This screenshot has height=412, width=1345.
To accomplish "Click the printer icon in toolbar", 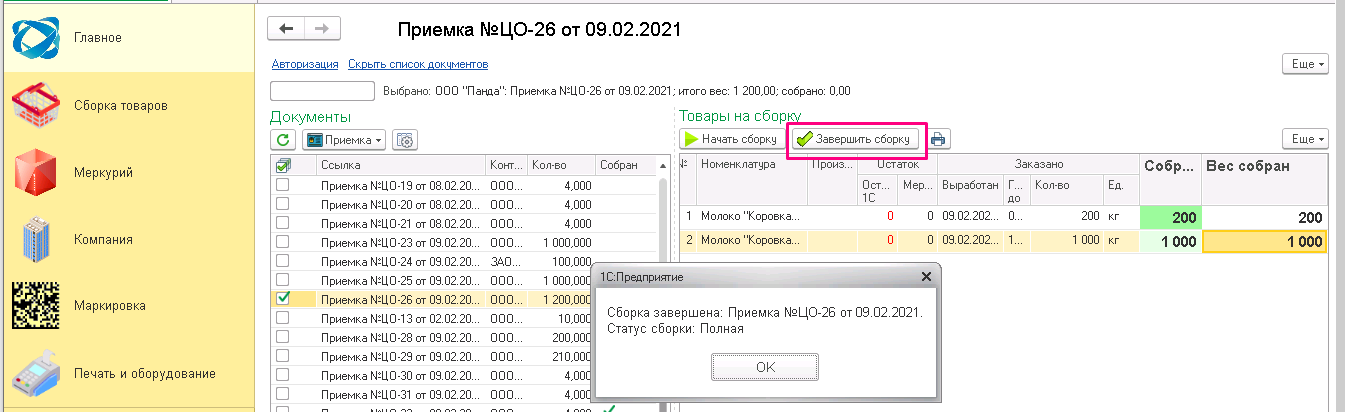I will (x=939, y=139).
